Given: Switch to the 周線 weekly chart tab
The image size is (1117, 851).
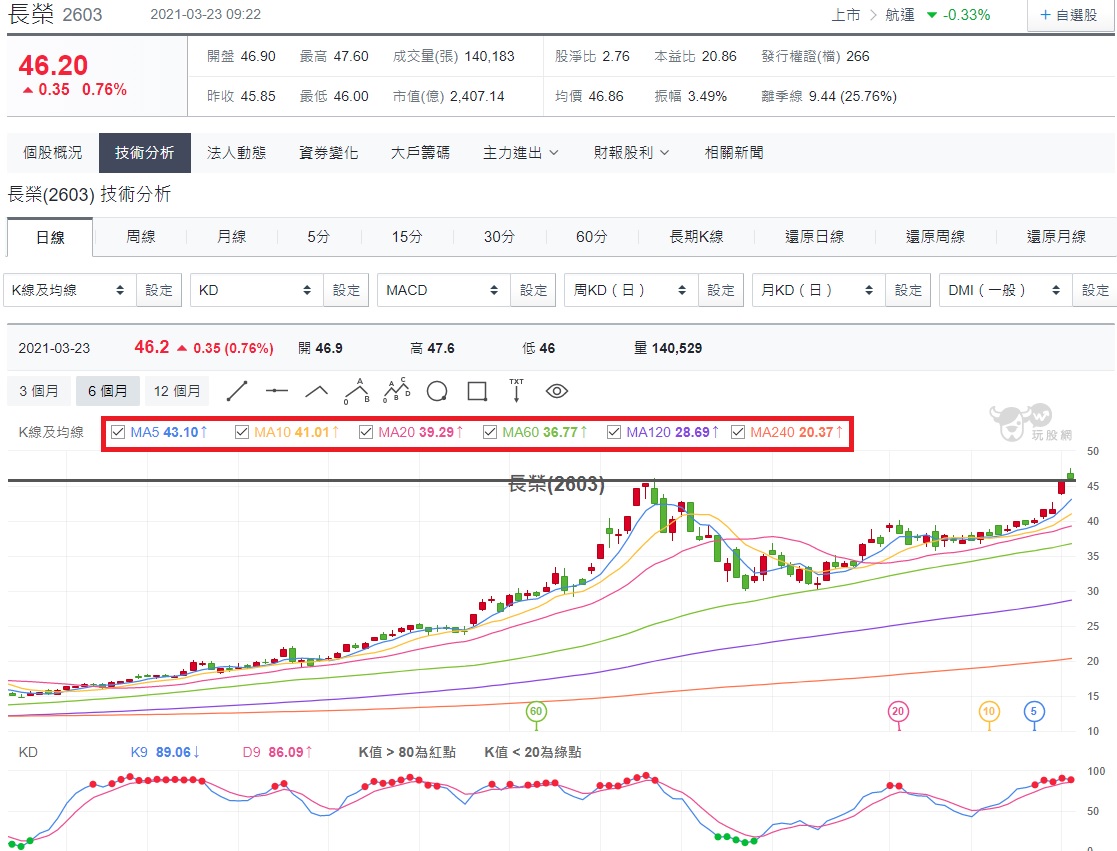Looking at the screenshot, I should click(x=140, y=236).
